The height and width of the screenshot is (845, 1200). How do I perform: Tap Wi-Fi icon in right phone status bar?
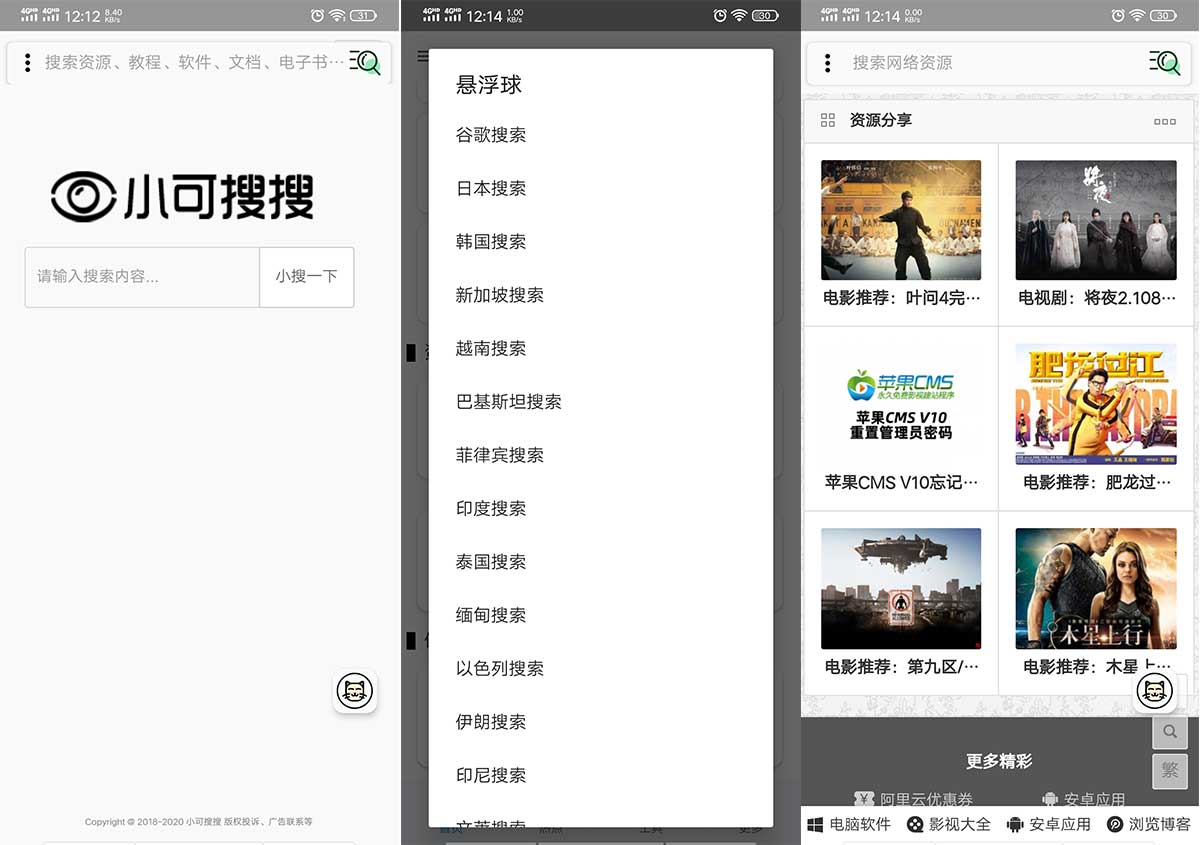pyautogui.click(x=1138, y=15)
